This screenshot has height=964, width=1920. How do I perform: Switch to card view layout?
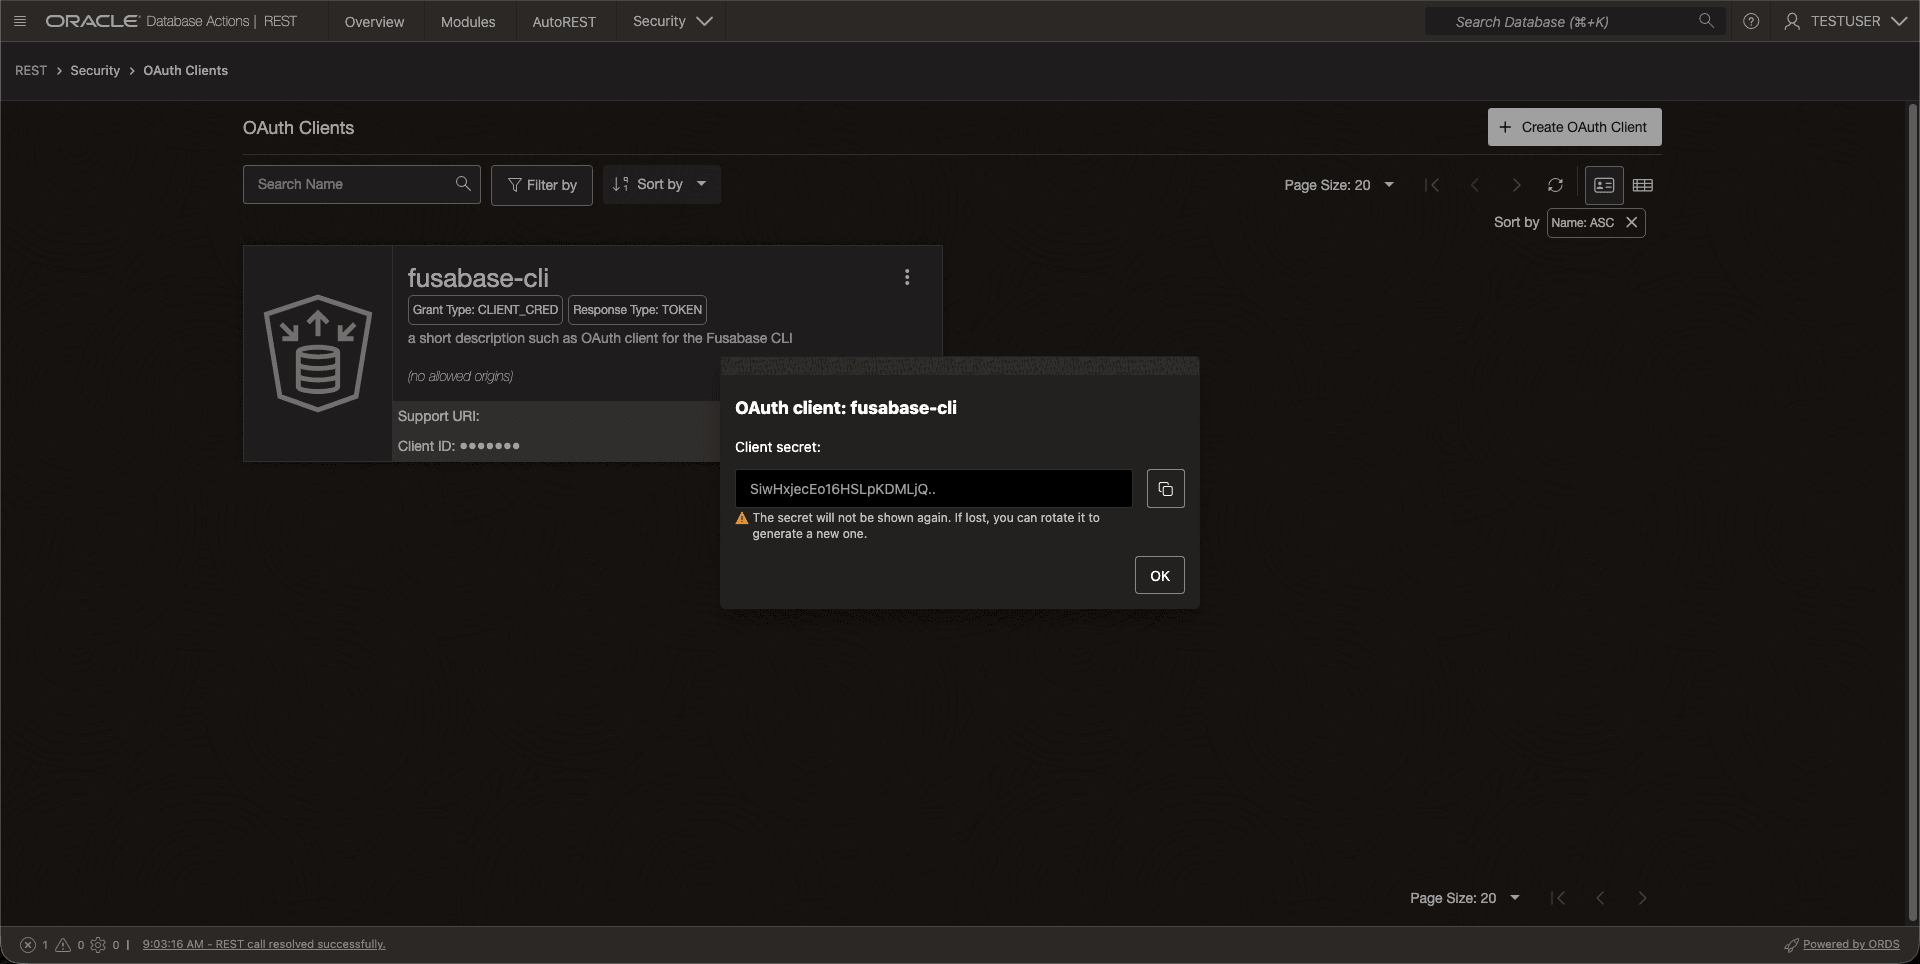[x=1604, y=185]
